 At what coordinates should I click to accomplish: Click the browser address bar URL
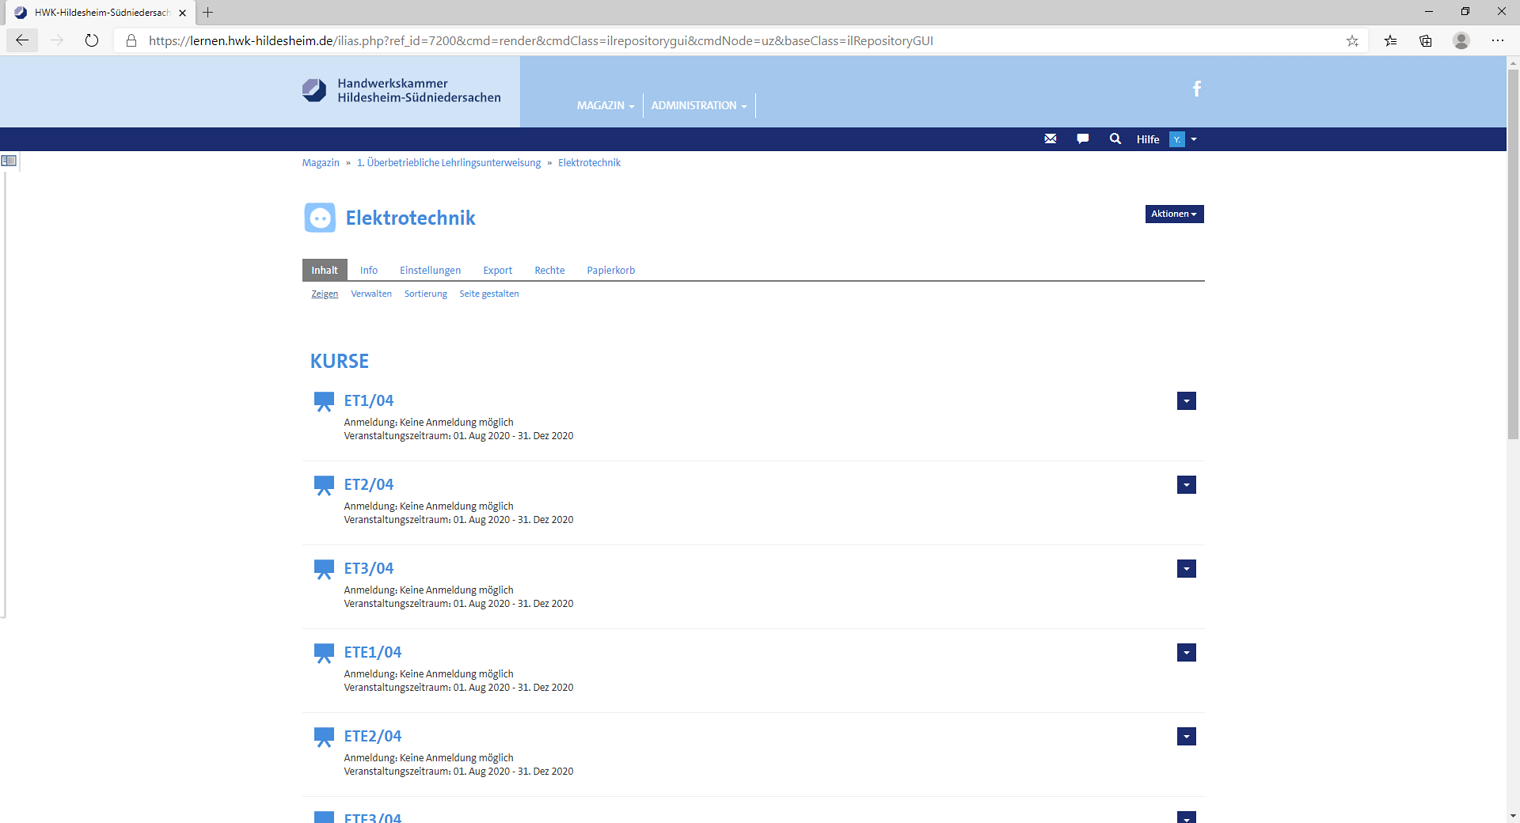pos(540,41)
